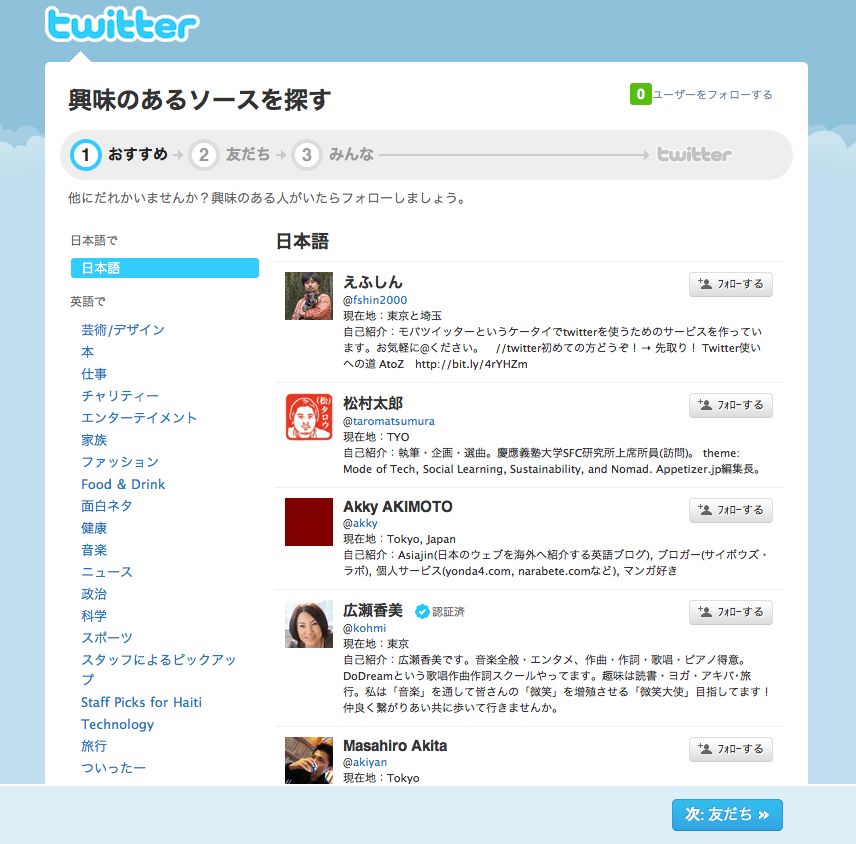Open the 面白ネタ category

pos(106,506)
